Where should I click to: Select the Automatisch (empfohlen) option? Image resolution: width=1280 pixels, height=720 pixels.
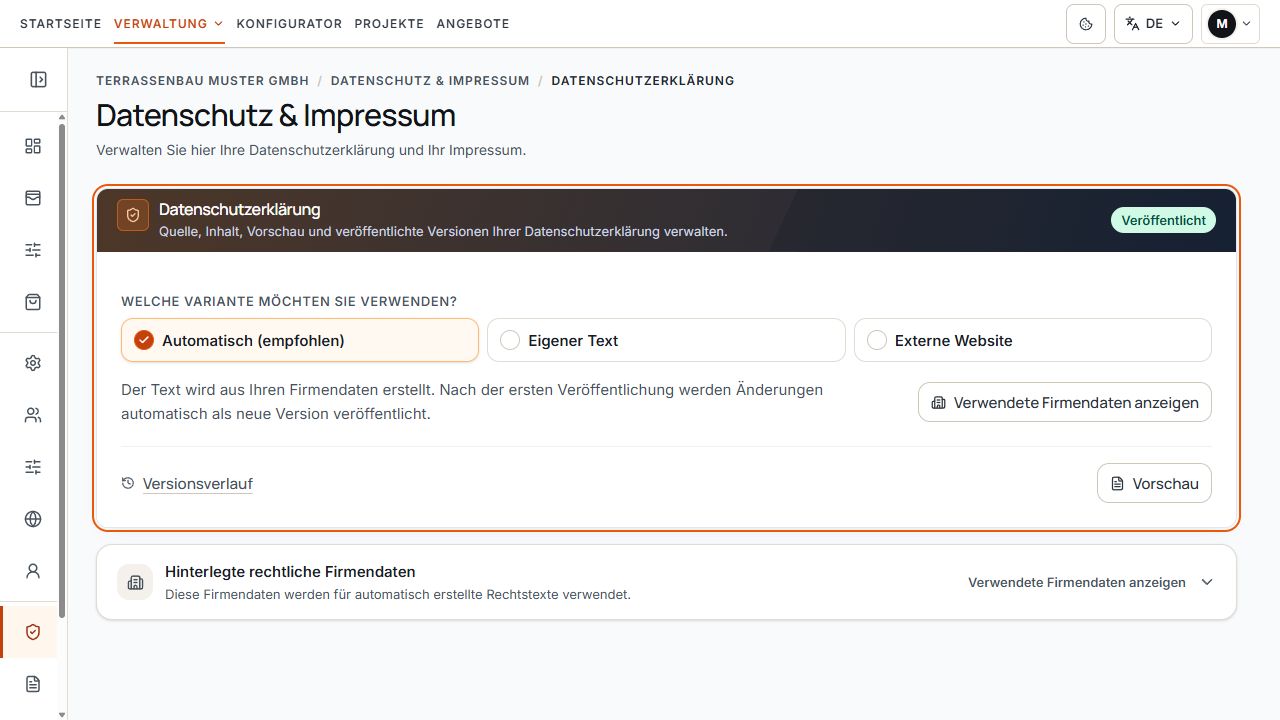(300, 340)
